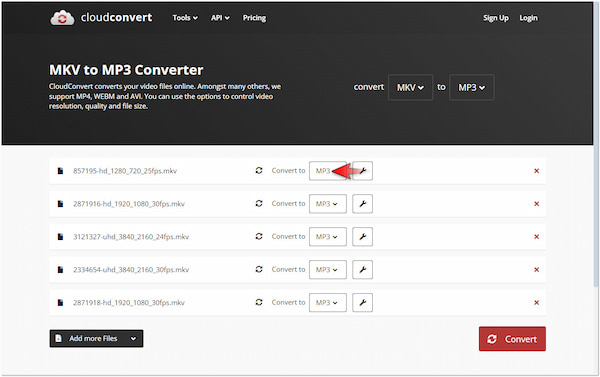Click the Login link
The height and width of the screenshot is (377, 600).
pyautogui.click(x=528, y=18)
